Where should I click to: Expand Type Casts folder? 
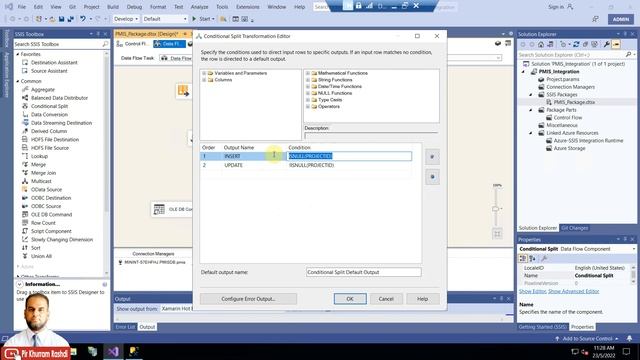pyautogui.click(x=308, y=100)
